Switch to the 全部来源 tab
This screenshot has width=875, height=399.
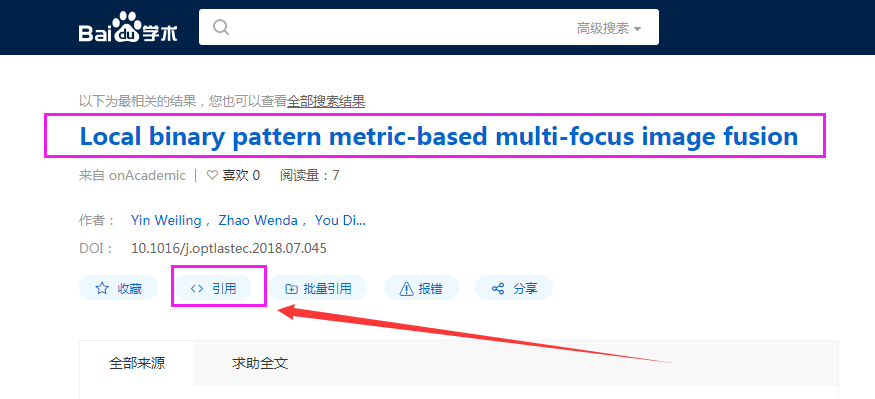137,364
